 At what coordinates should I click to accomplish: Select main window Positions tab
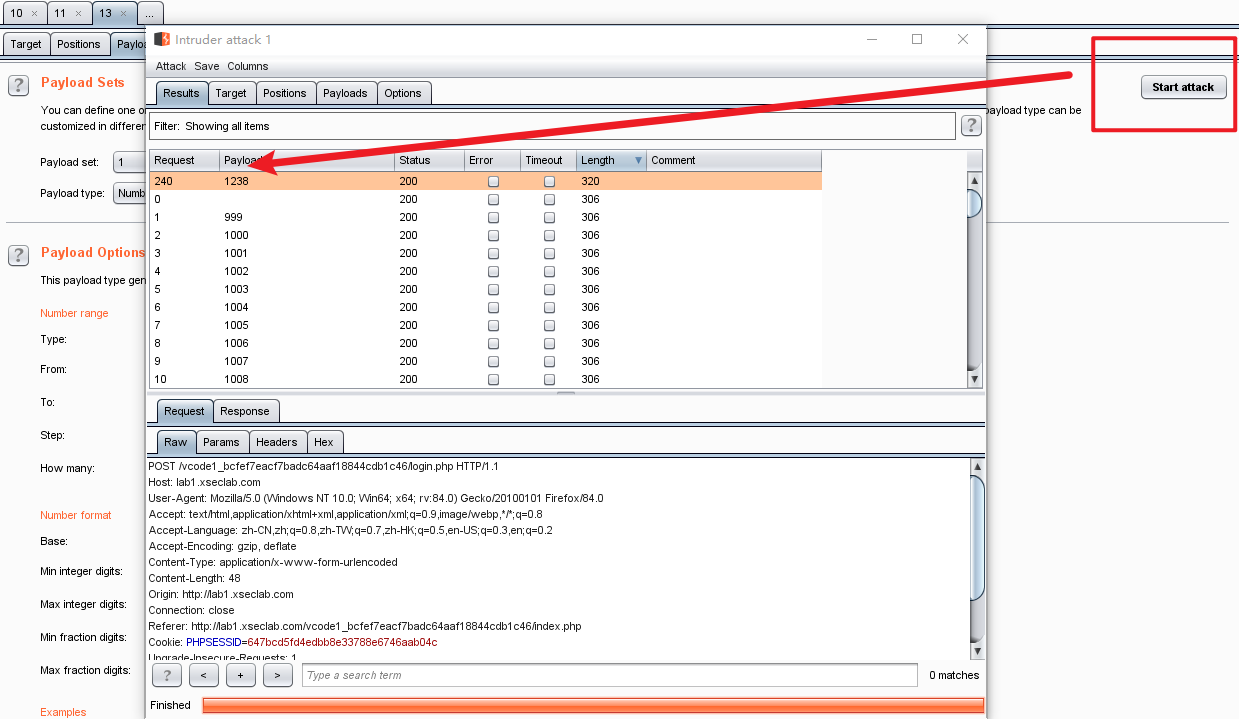click(x=79, y=44)
